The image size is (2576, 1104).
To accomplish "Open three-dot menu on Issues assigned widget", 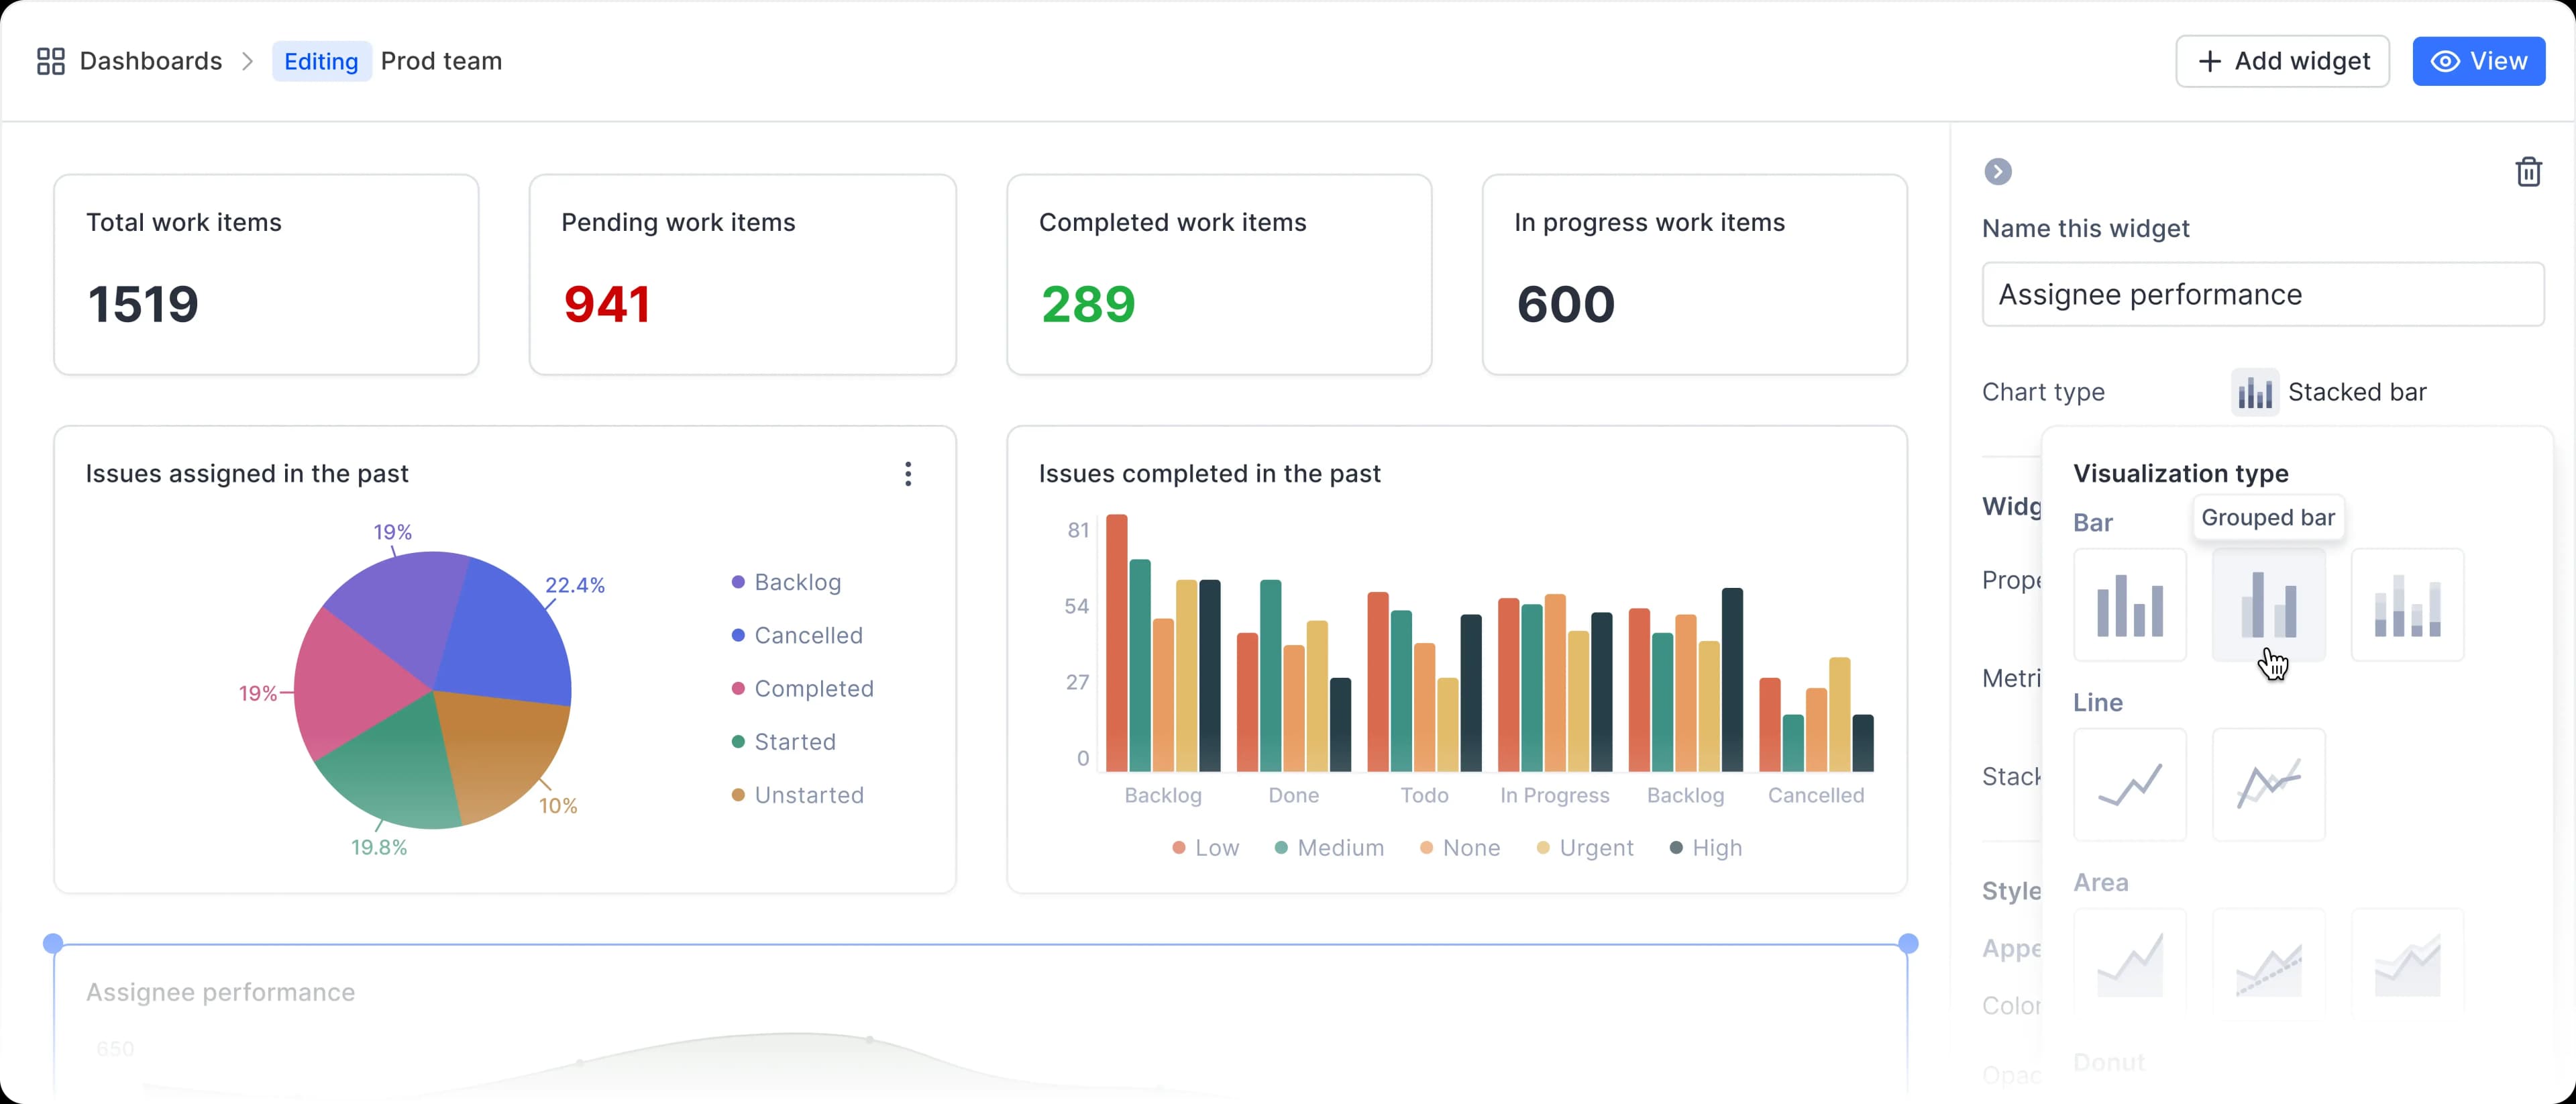I will coord(907,474).
